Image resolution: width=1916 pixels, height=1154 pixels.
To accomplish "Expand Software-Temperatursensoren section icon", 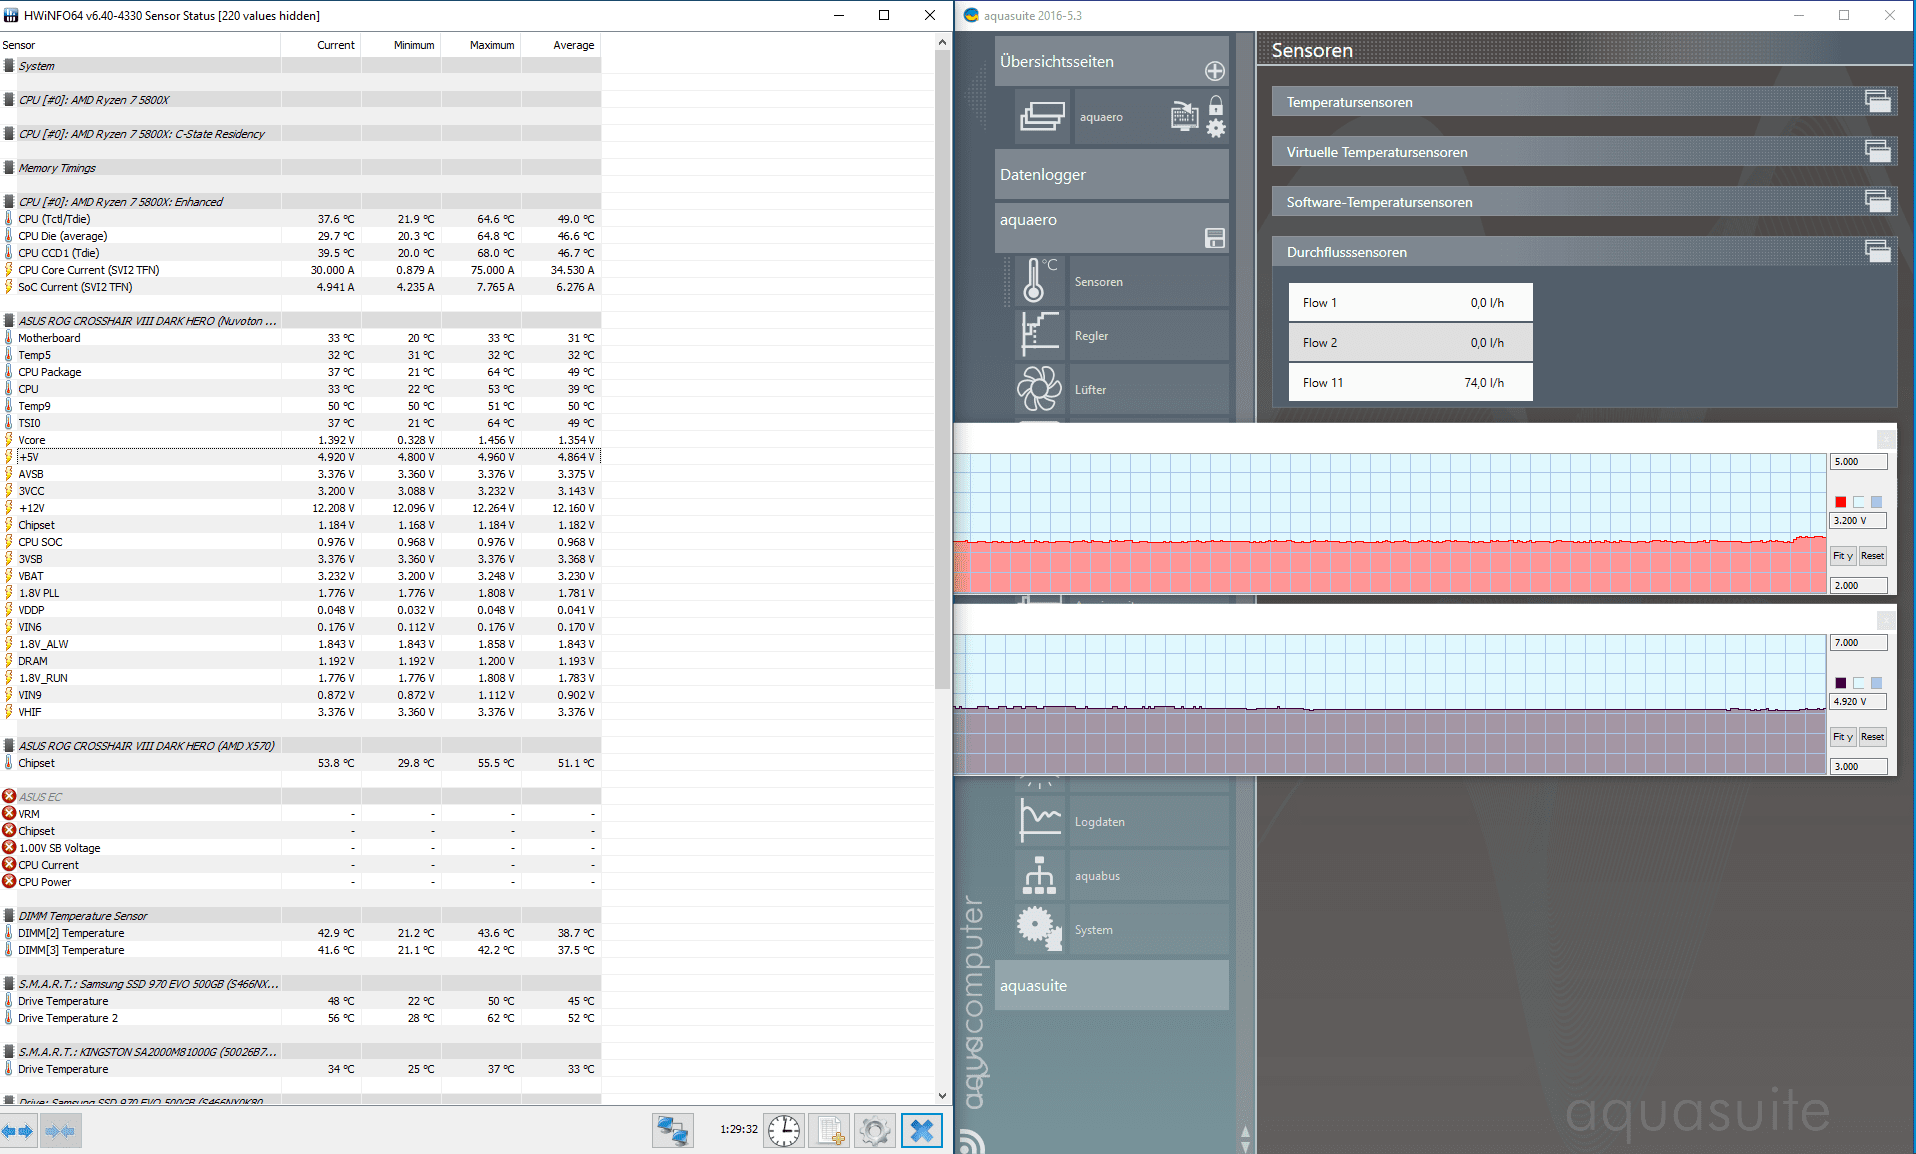I will (1878, 201).
